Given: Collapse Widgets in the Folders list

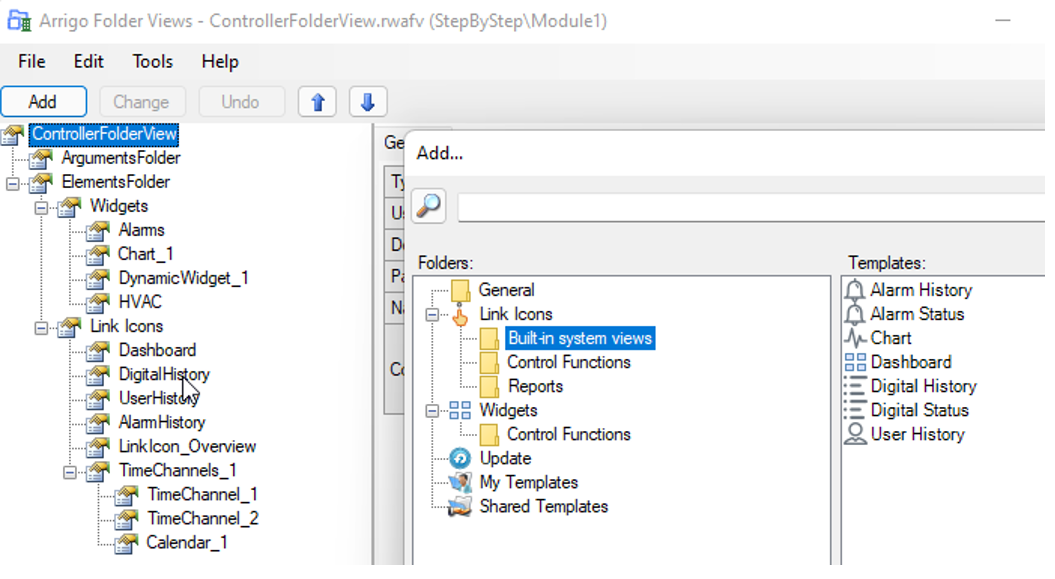Looking at the screenshot, I should [x=432, y=411].
